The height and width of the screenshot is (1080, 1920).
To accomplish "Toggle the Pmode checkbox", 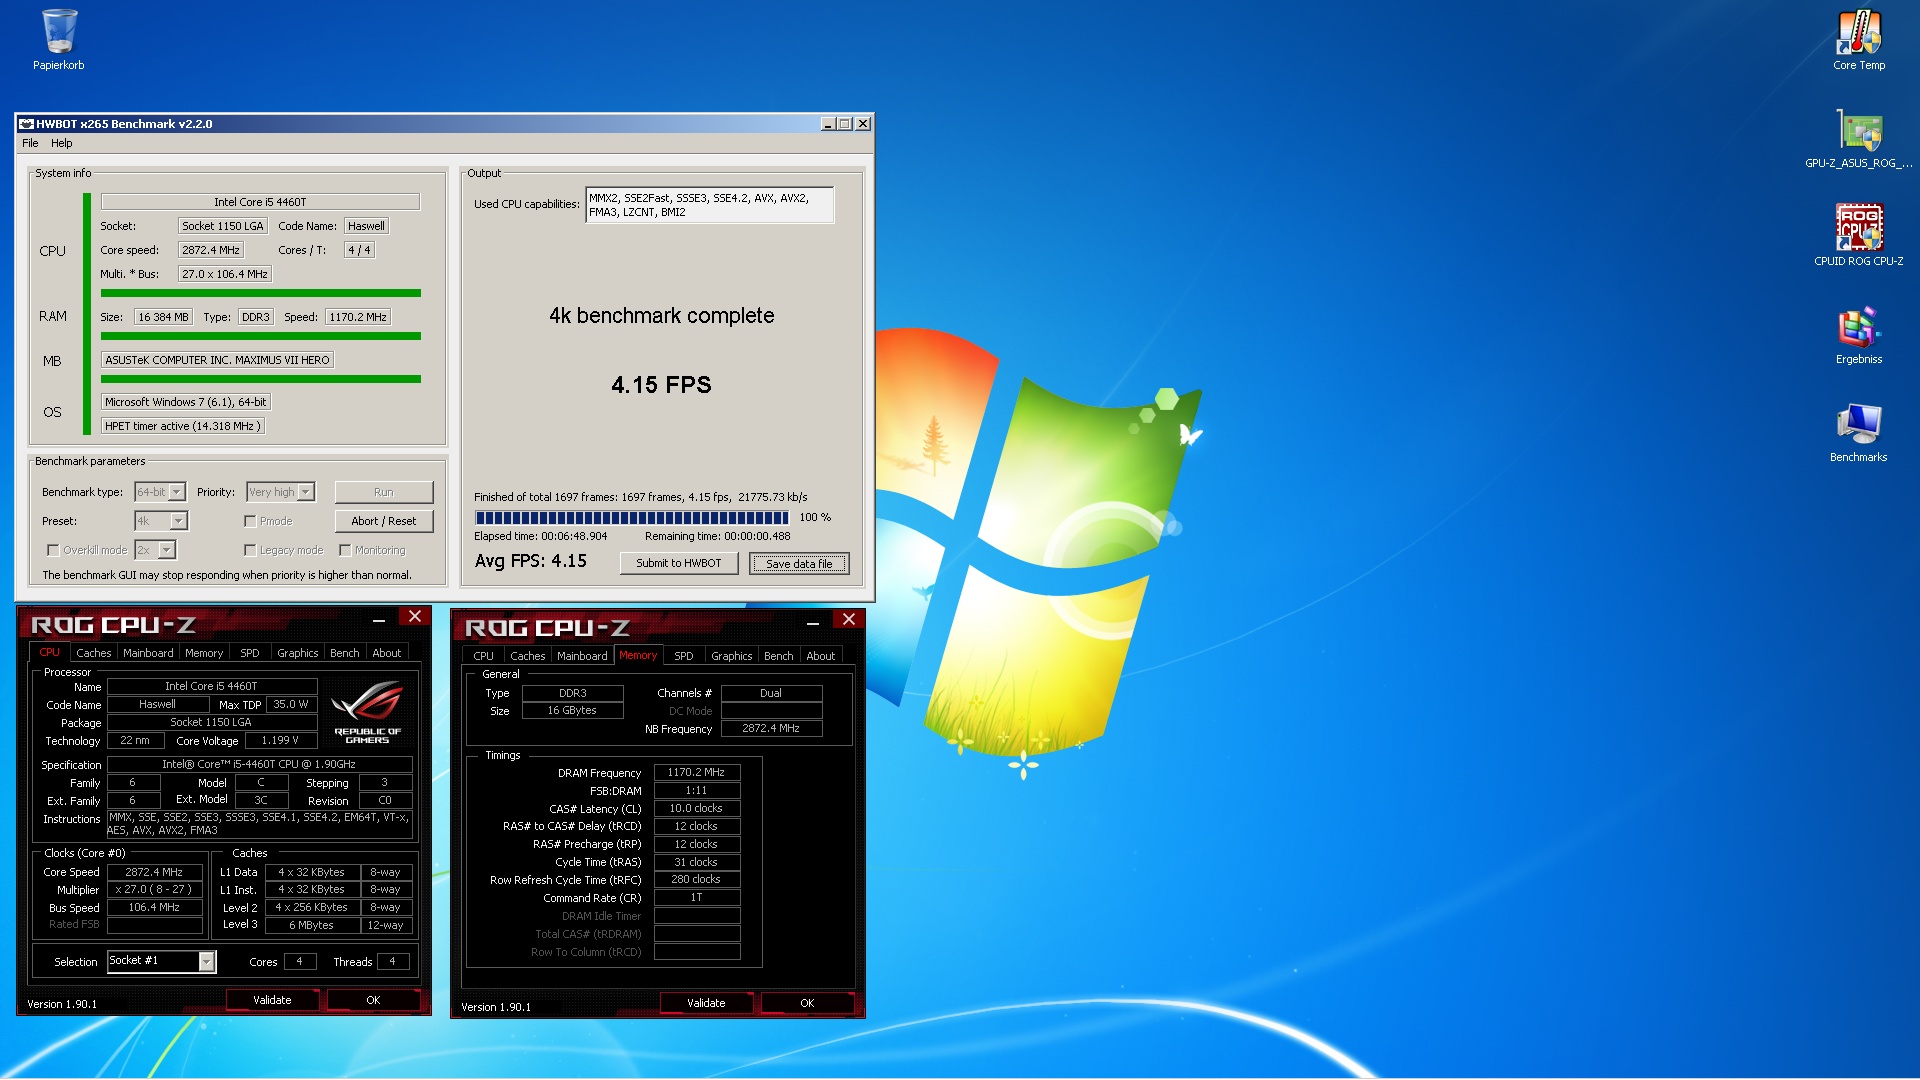I will pyautogui.click(x=250, y=521).
